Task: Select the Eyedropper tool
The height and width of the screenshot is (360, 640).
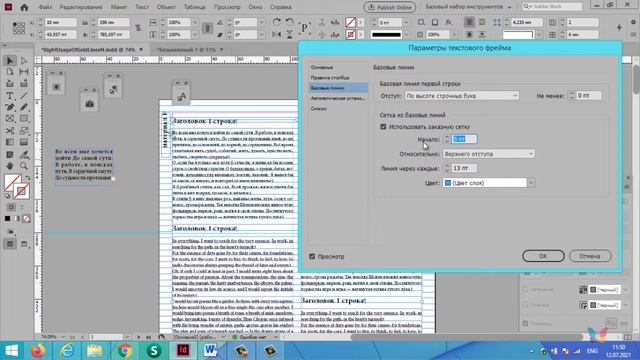Action: (24, 155)
